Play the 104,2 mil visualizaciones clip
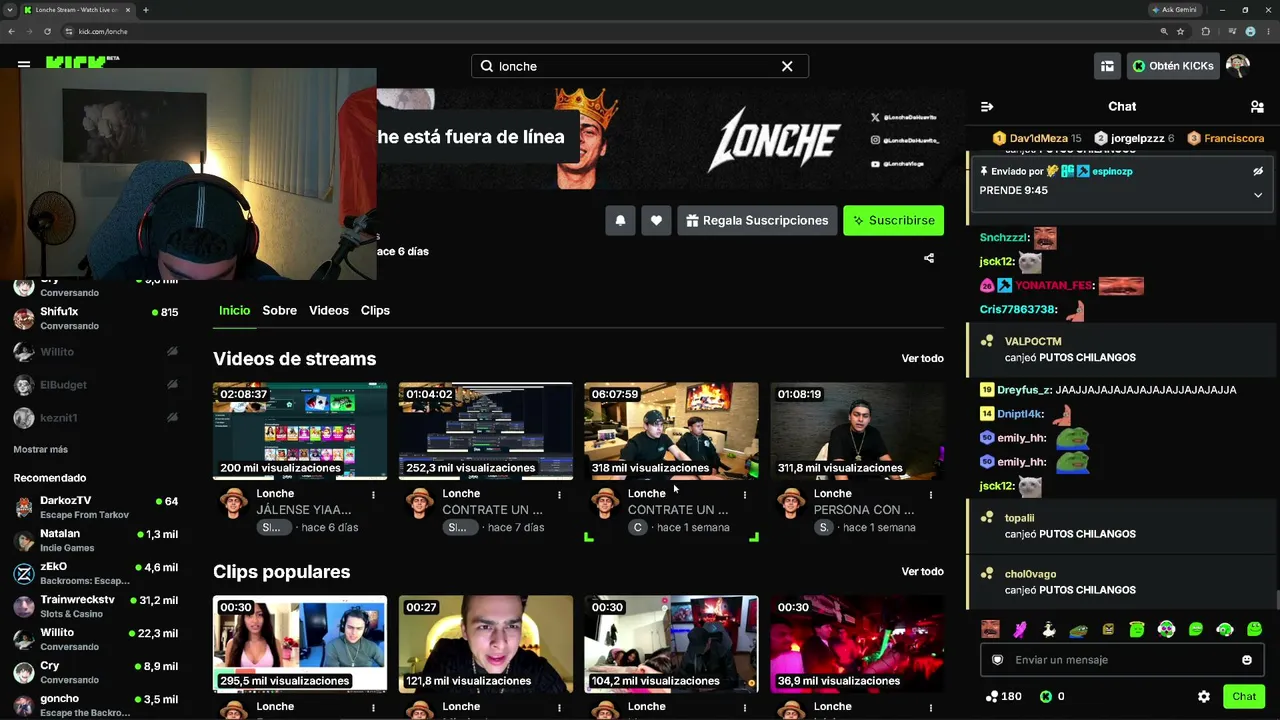1280x720 pixels. (671, 644)
